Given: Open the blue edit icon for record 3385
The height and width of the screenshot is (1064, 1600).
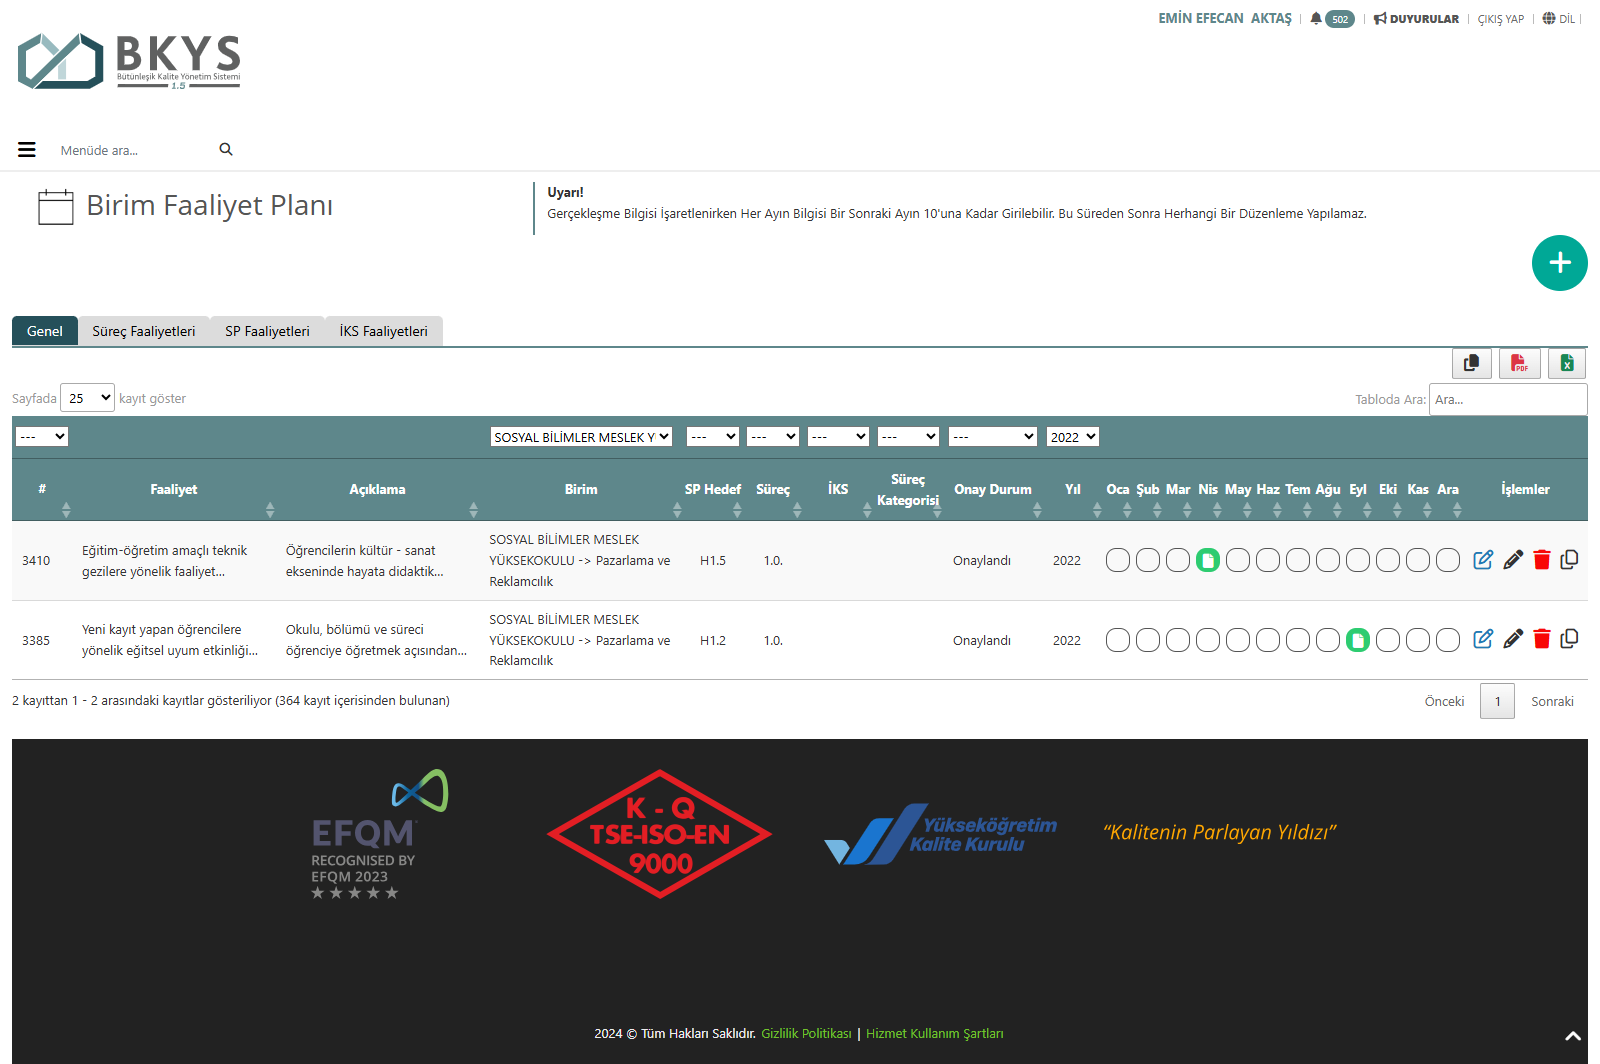Looking at the screenshot, I should click(1483, 639).
